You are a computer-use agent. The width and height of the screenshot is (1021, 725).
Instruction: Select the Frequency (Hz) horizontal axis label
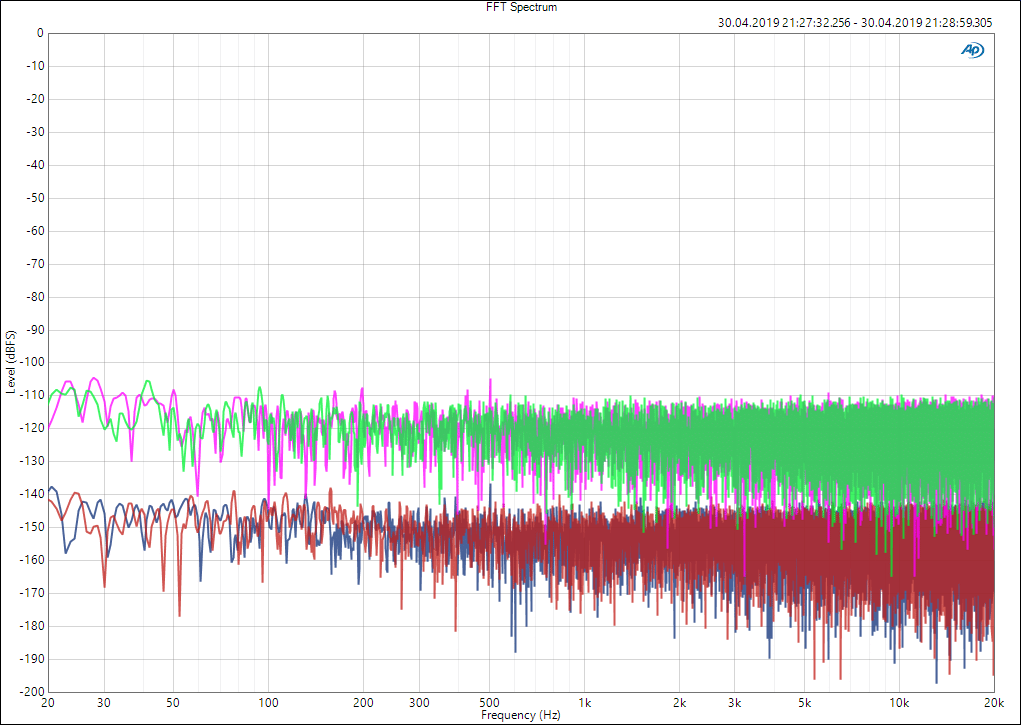(521, 716)
